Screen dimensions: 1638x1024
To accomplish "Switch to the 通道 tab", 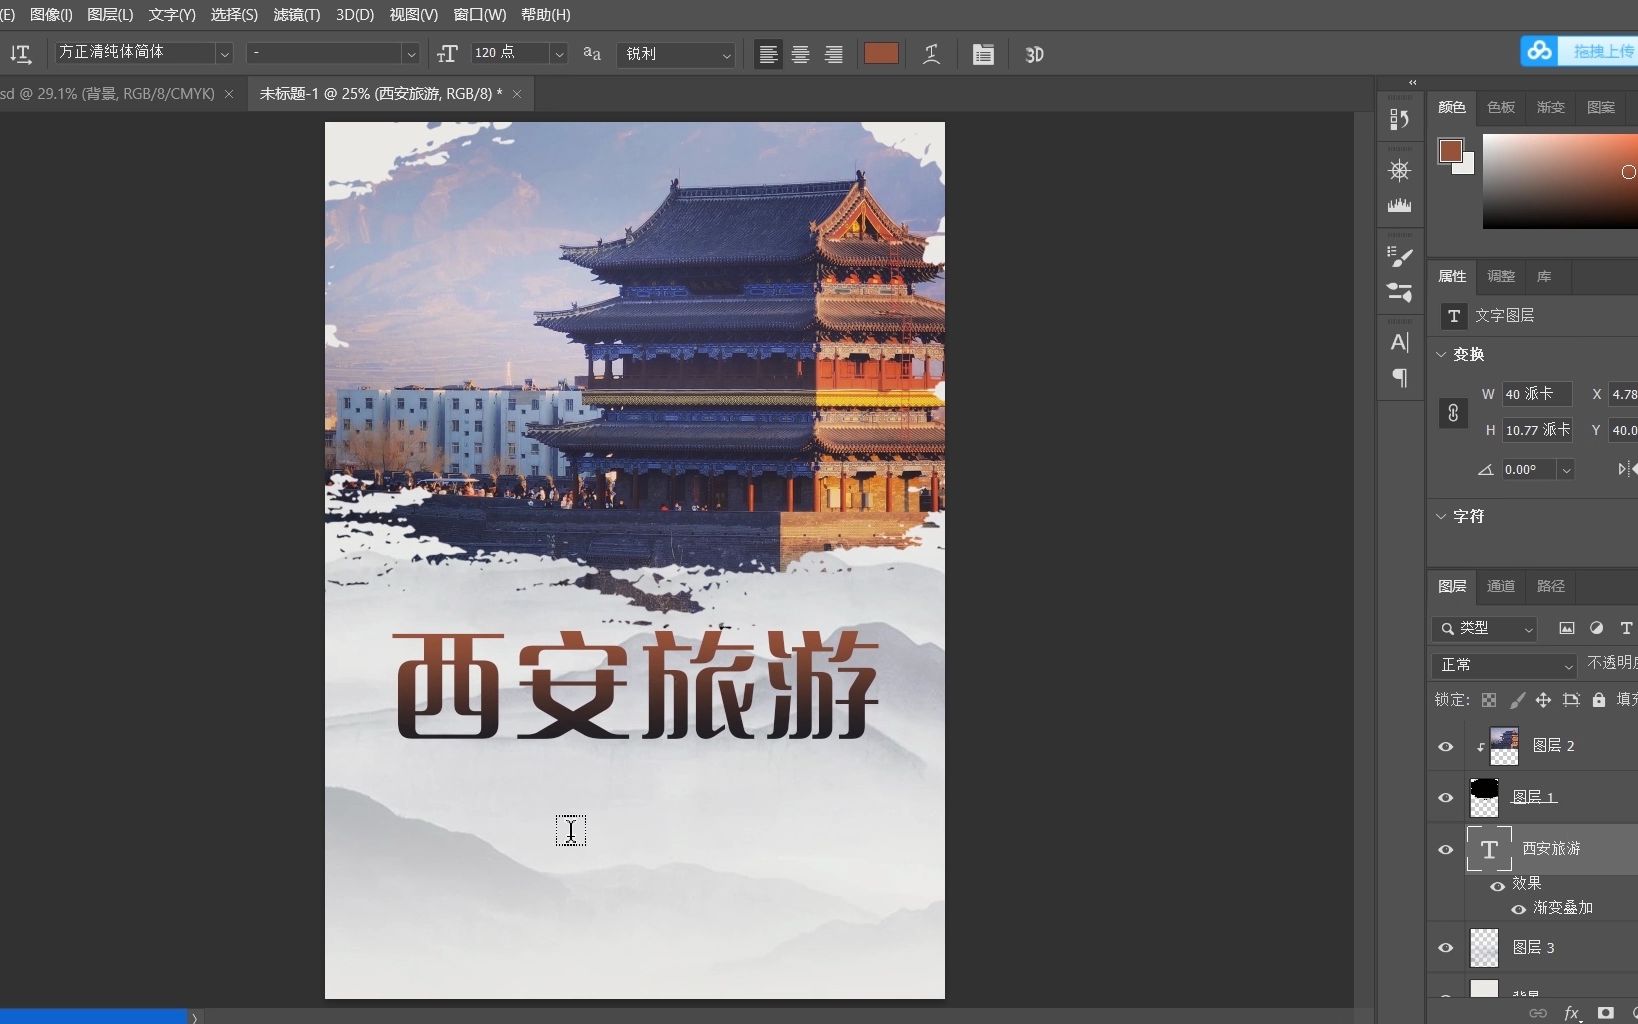I will (x=1500, y=586).
